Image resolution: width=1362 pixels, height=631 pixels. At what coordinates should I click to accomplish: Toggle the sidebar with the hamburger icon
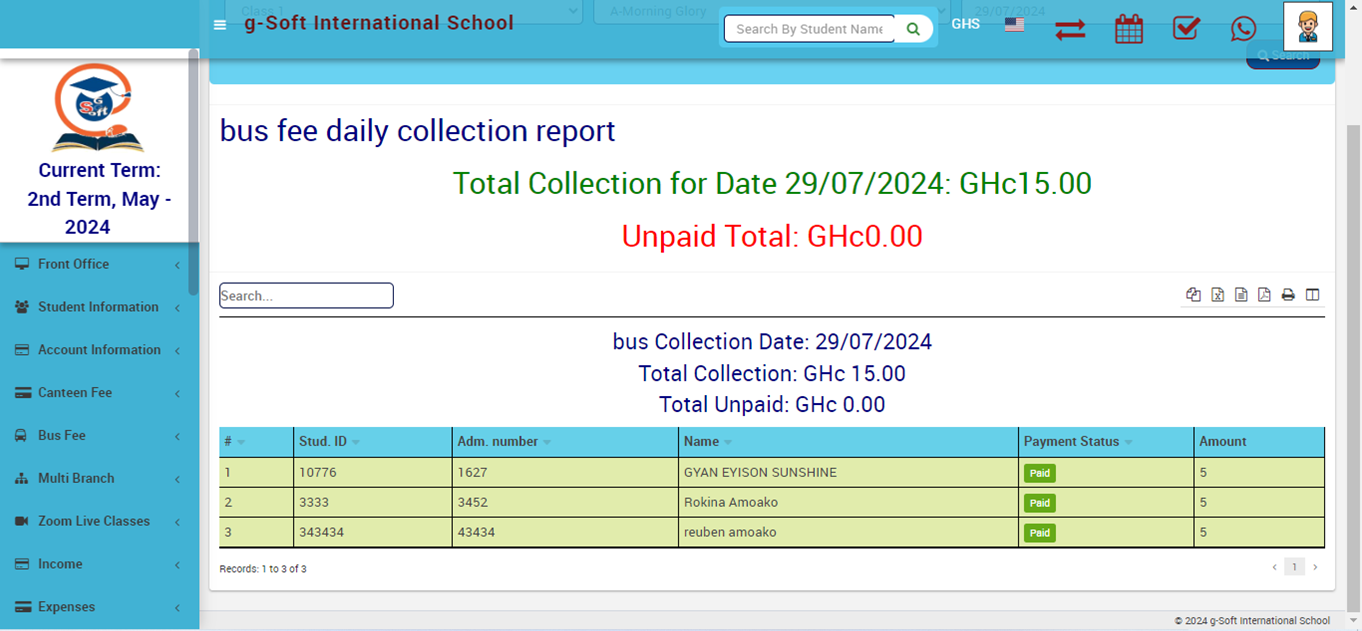pyautogui.click(x=220, y=25)
